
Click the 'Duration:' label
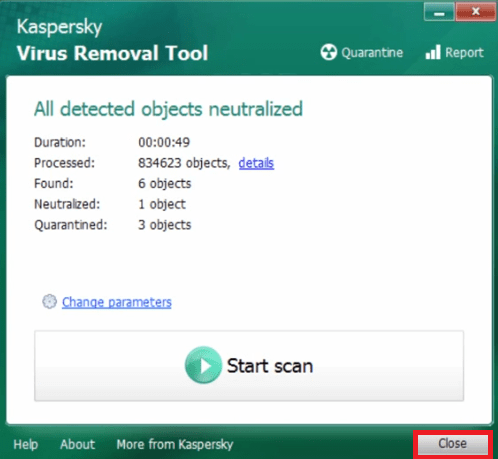tap(60, 143)
